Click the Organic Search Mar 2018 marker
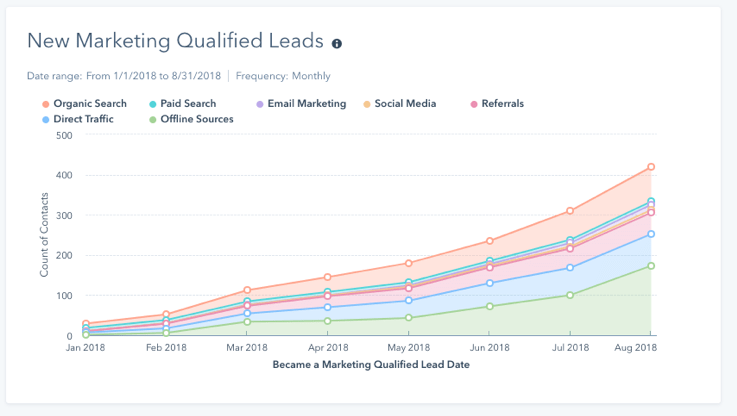This screenshot has width=737, height=416. point(247,290)
